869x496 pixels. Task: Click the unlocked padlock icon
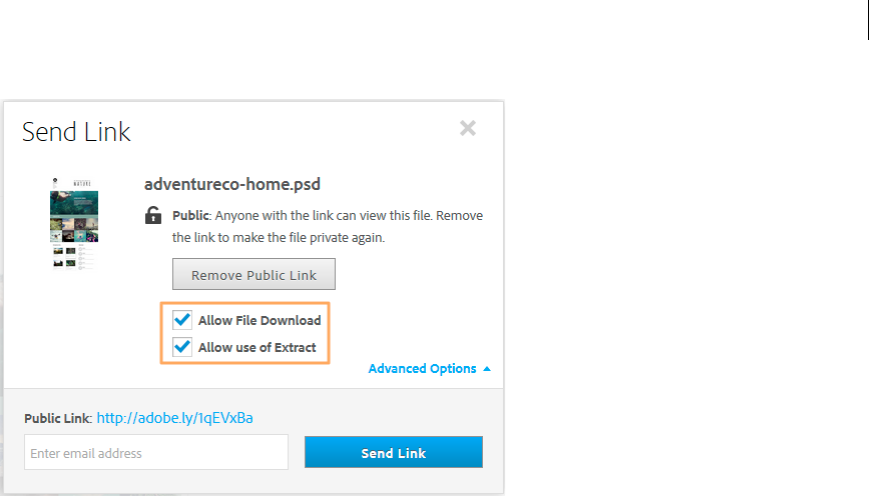point(153,215)
